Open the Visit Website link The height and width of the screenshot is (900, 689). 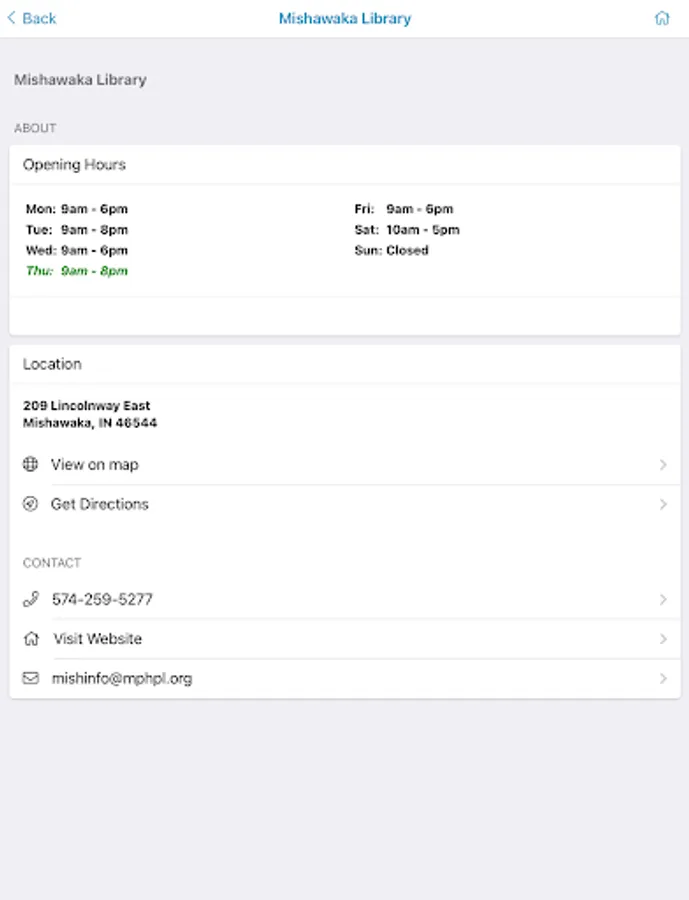click(x=97, y=639)
